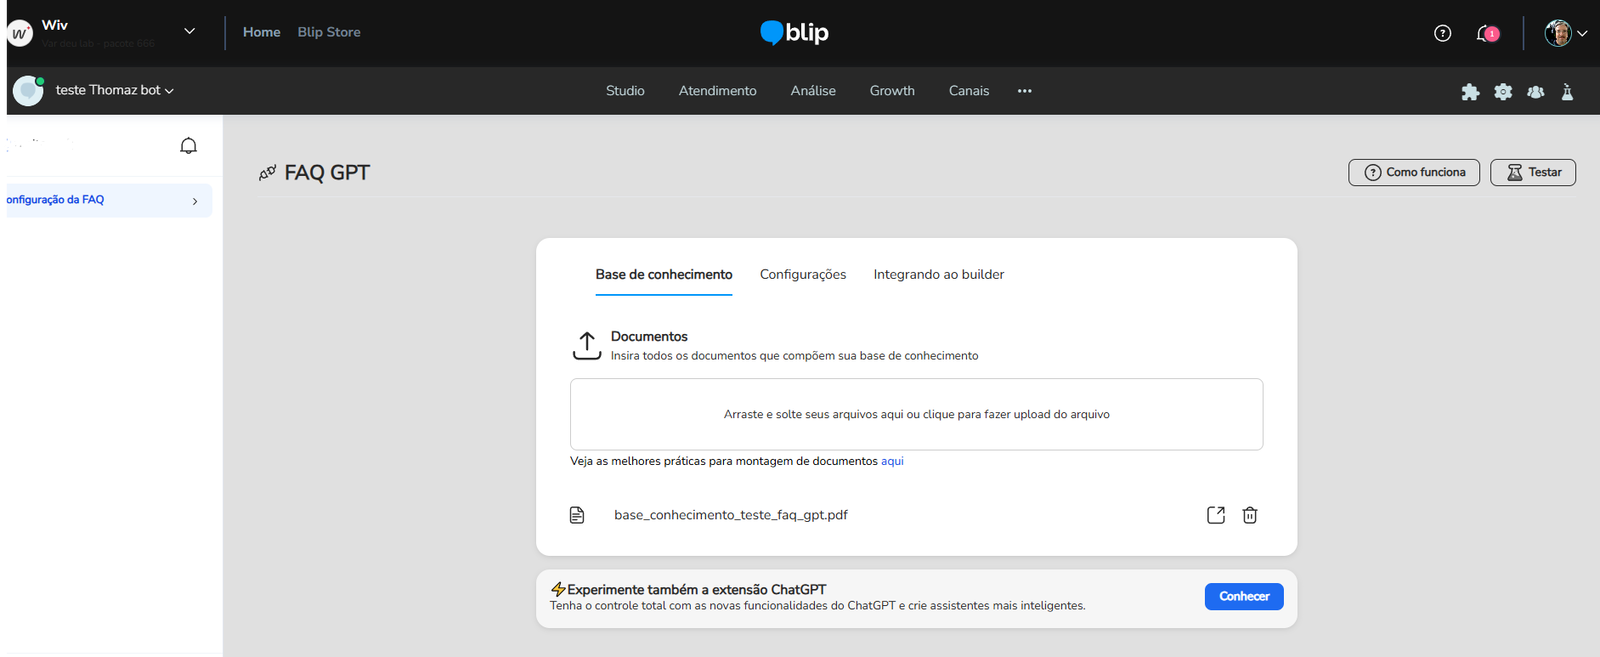Click the Documentos heading text
The height and width of the screenshot is (657, 1600).
click(649, 337)
